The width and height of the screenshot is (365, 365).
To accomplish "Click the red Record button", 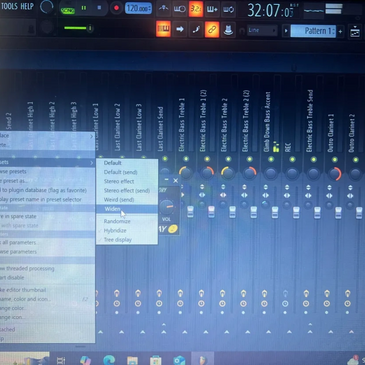I will click(116, 8).
